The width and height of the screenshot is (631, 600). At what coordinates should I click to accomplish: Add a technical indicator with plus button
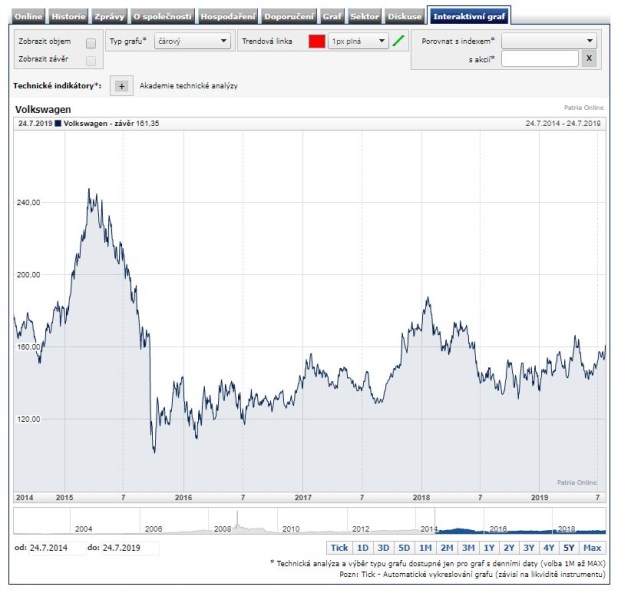[121, 86]
